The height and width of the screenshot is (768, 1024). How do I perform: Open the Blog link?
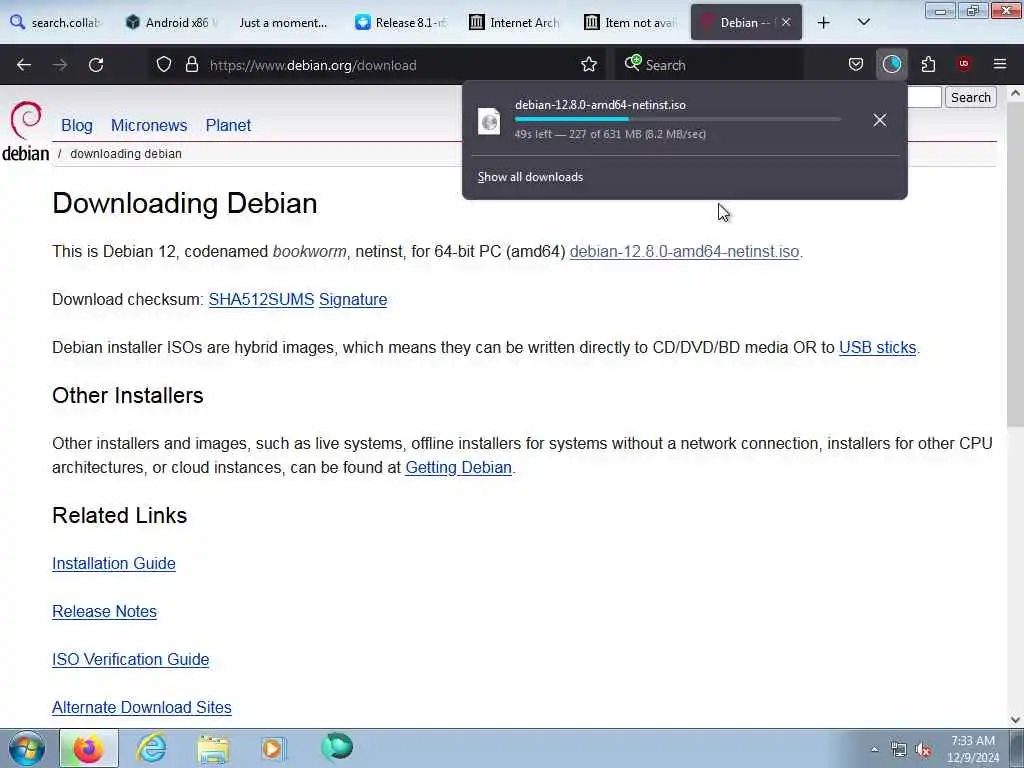(x=77, y=125)
